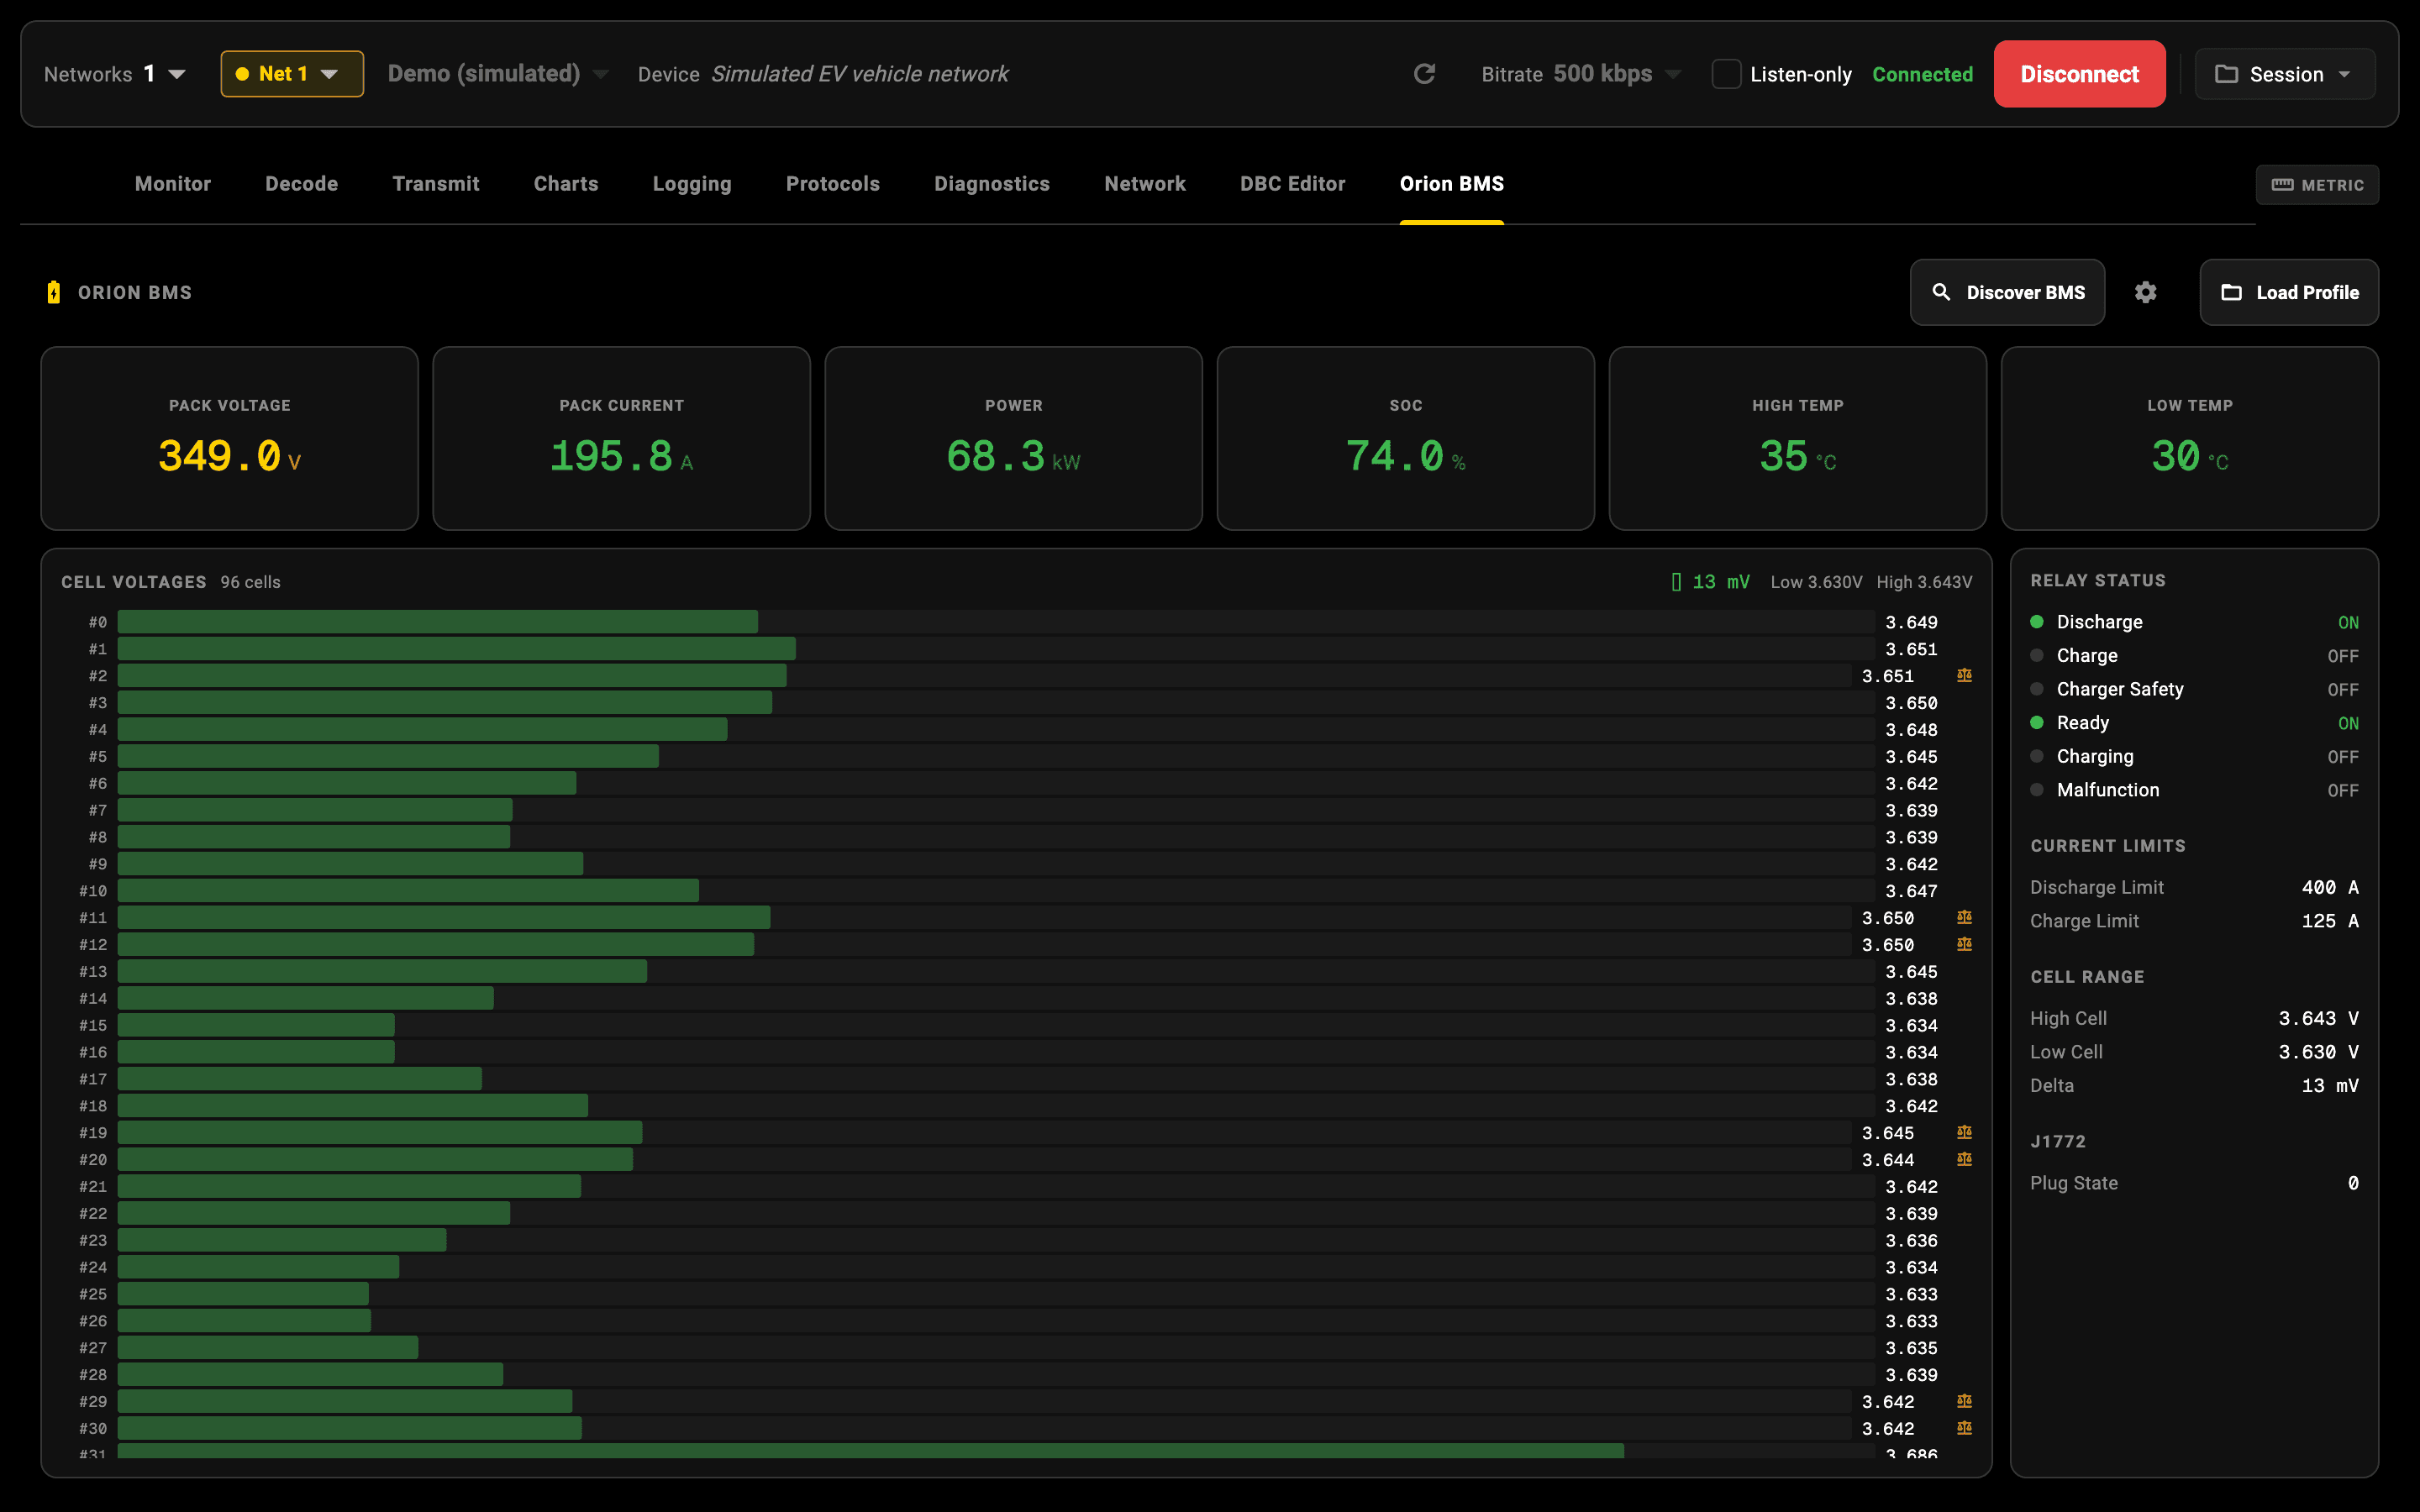
Task: Click the Power 68.3 kW card
Action: point(1013,438)
